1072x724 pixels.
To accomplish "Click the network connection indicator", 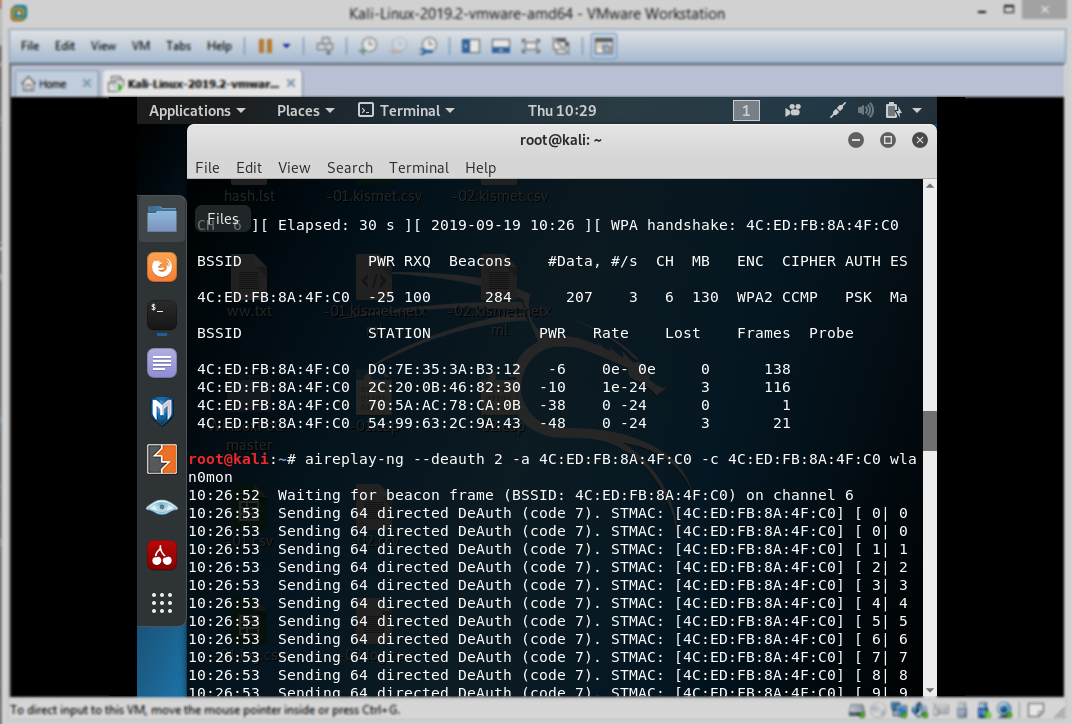I will [837, 110].
